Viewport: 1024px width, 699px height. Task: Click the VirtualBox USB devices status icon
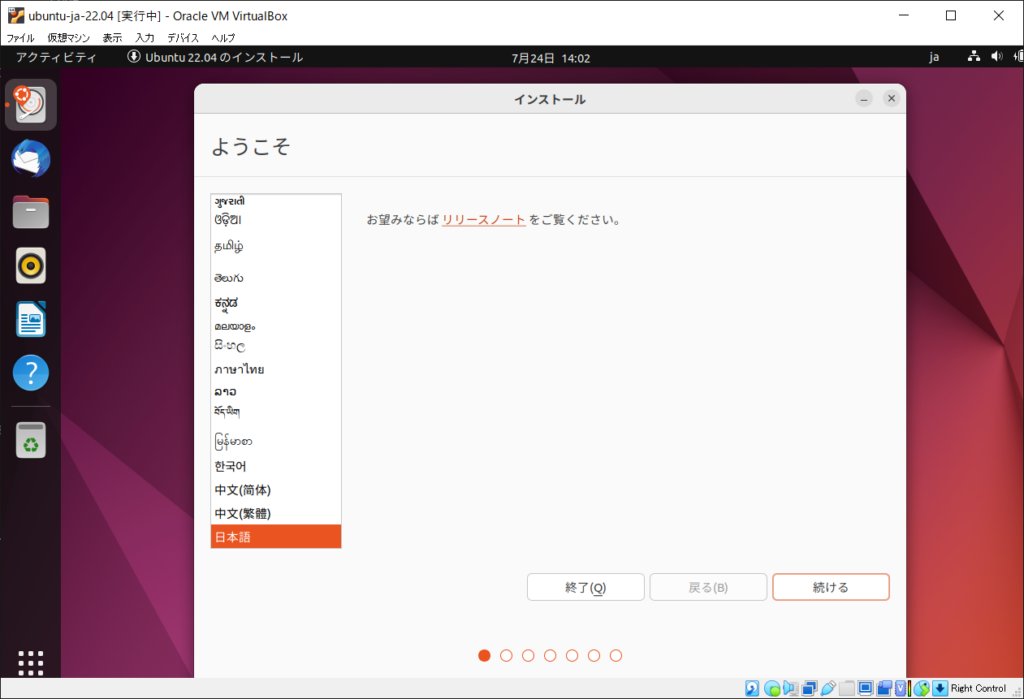828,688
